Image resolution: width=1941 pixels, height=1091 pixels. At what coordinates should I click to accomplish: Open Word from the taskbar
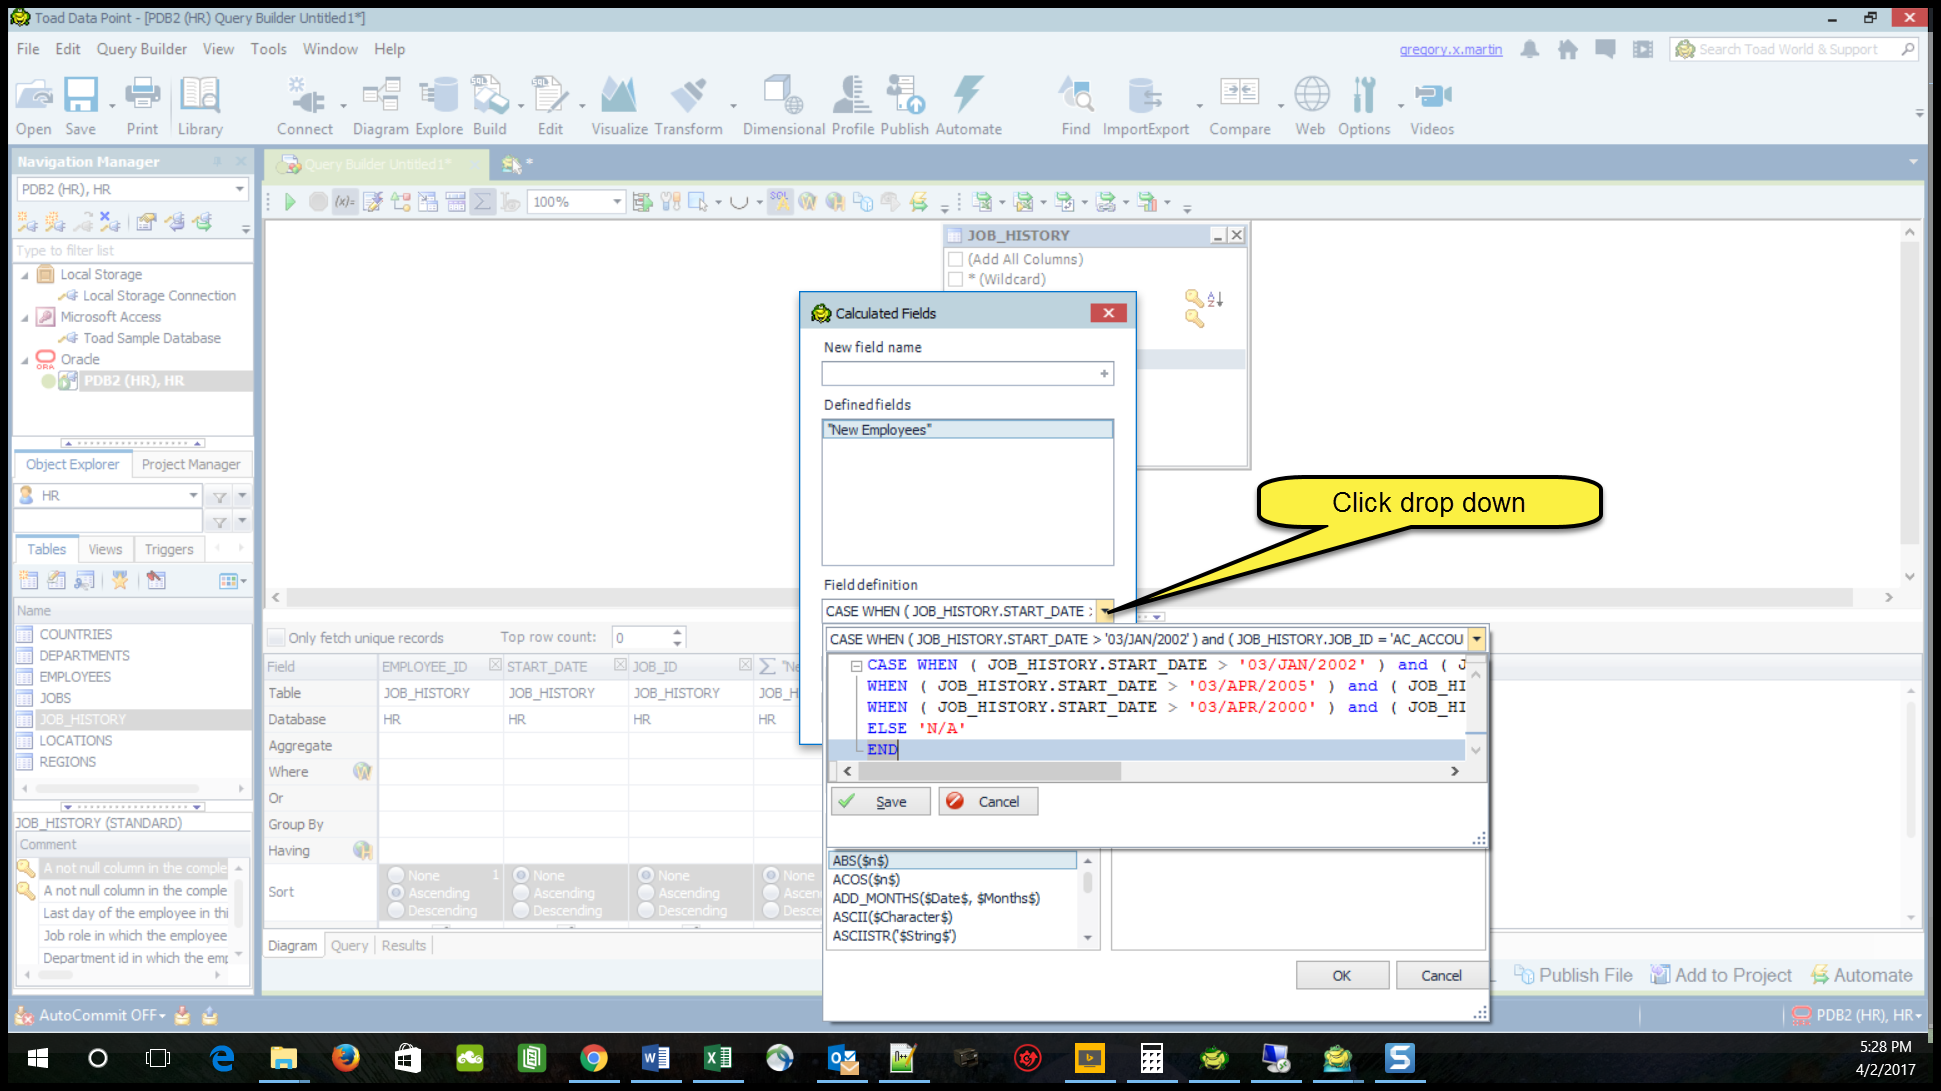click(656, 1058)
